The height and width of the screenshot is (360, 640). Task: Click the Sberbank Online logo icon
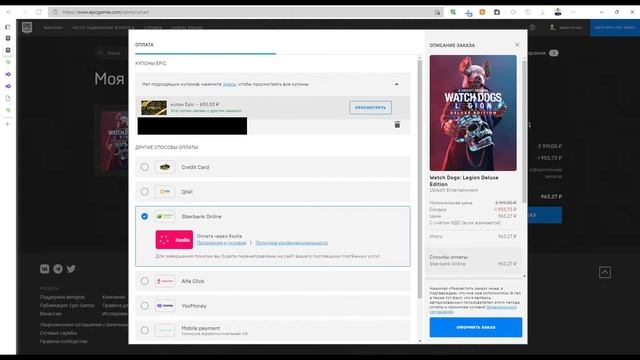(165, 216)
